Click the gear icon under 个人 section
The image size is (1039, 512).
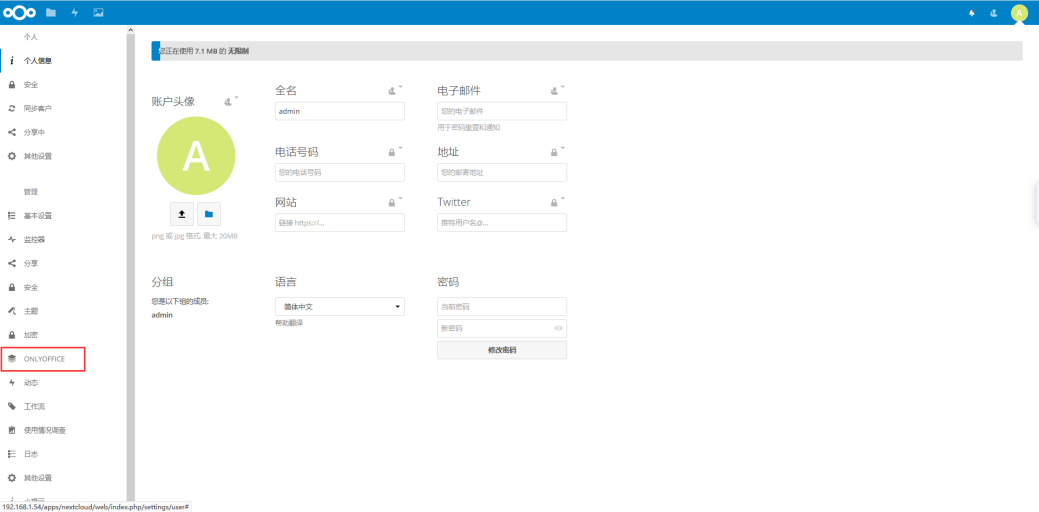[x=11, y=156]
